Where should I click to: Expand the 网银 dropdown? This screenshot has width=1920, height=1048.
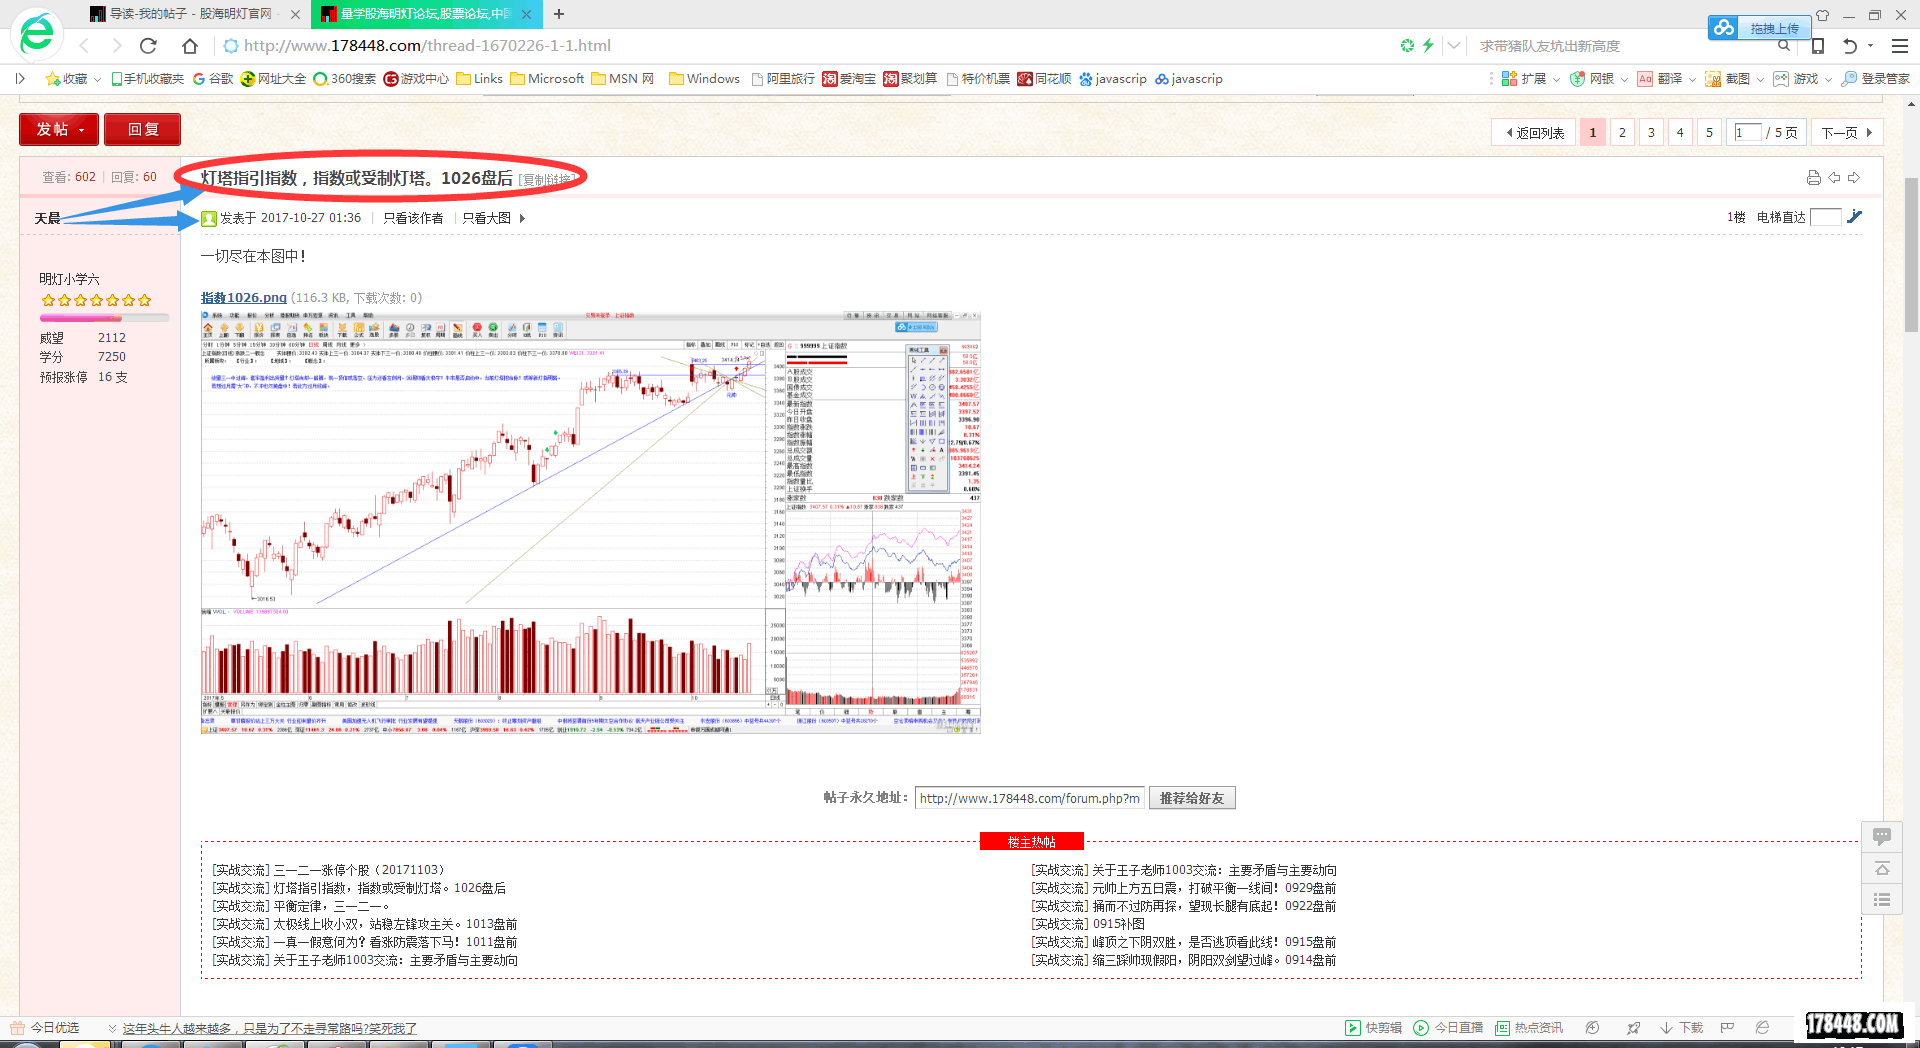click(1624, 80)
